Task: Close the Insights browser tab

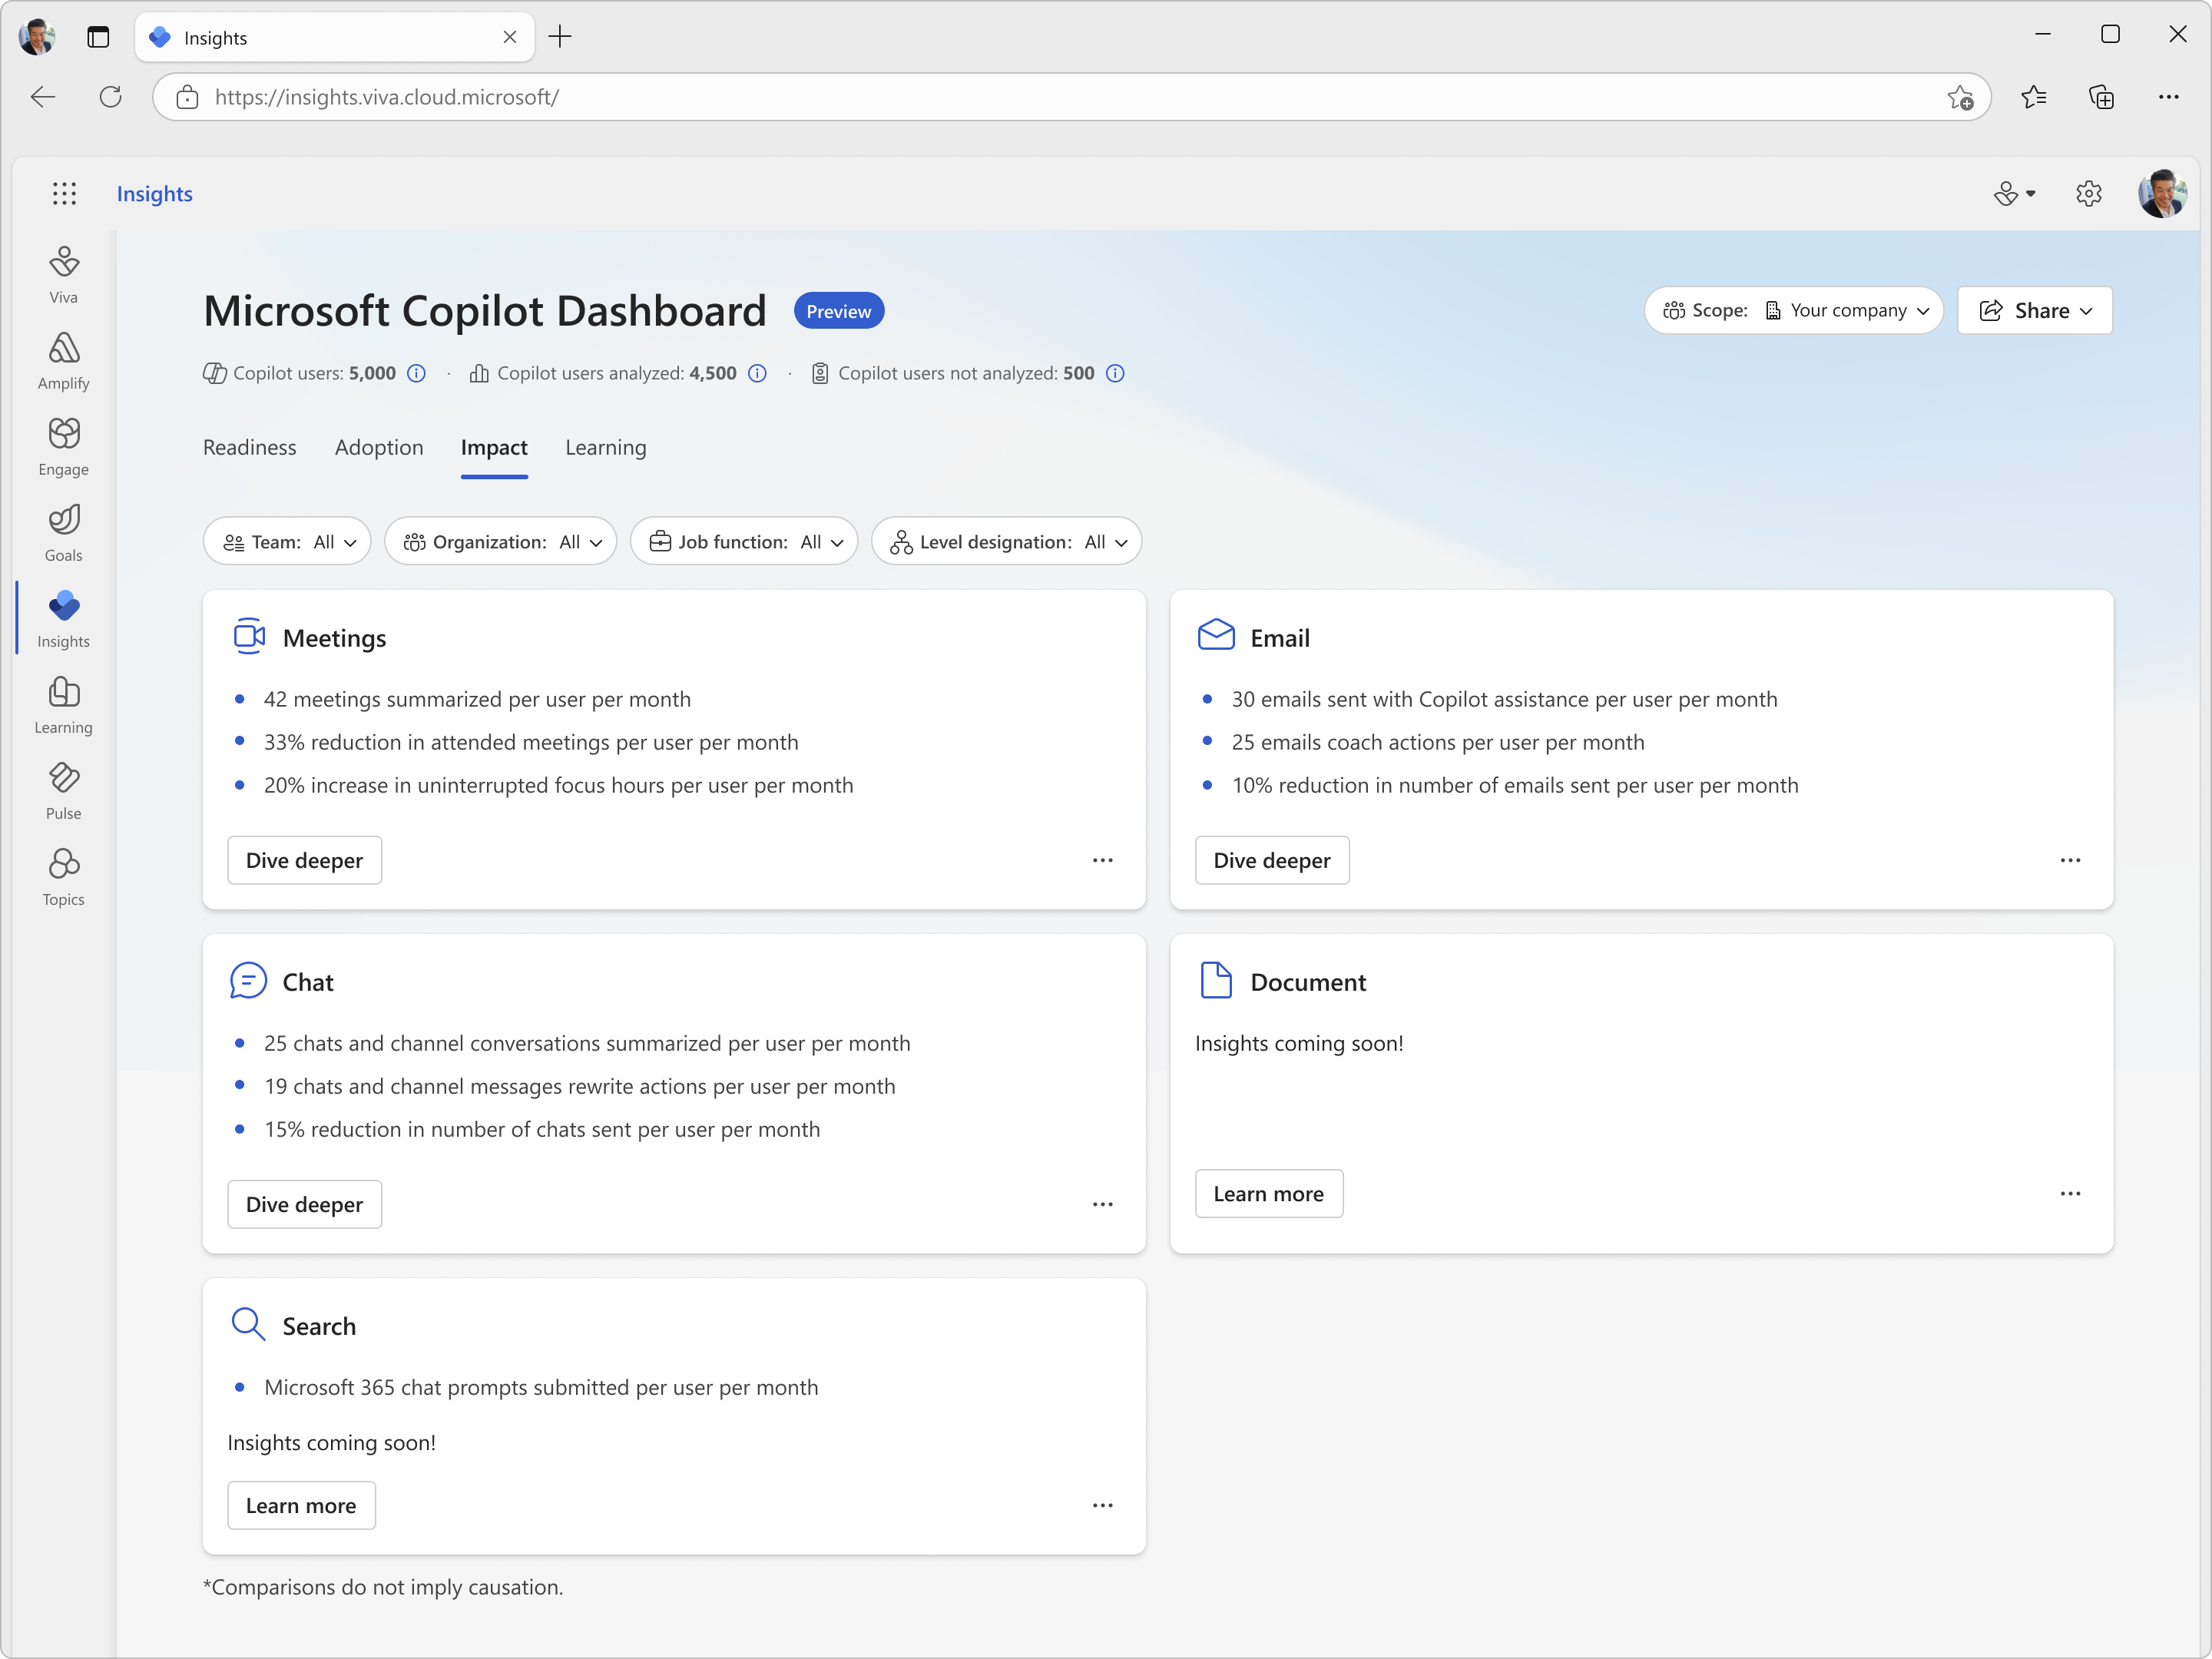Action: tap(509, 37)
